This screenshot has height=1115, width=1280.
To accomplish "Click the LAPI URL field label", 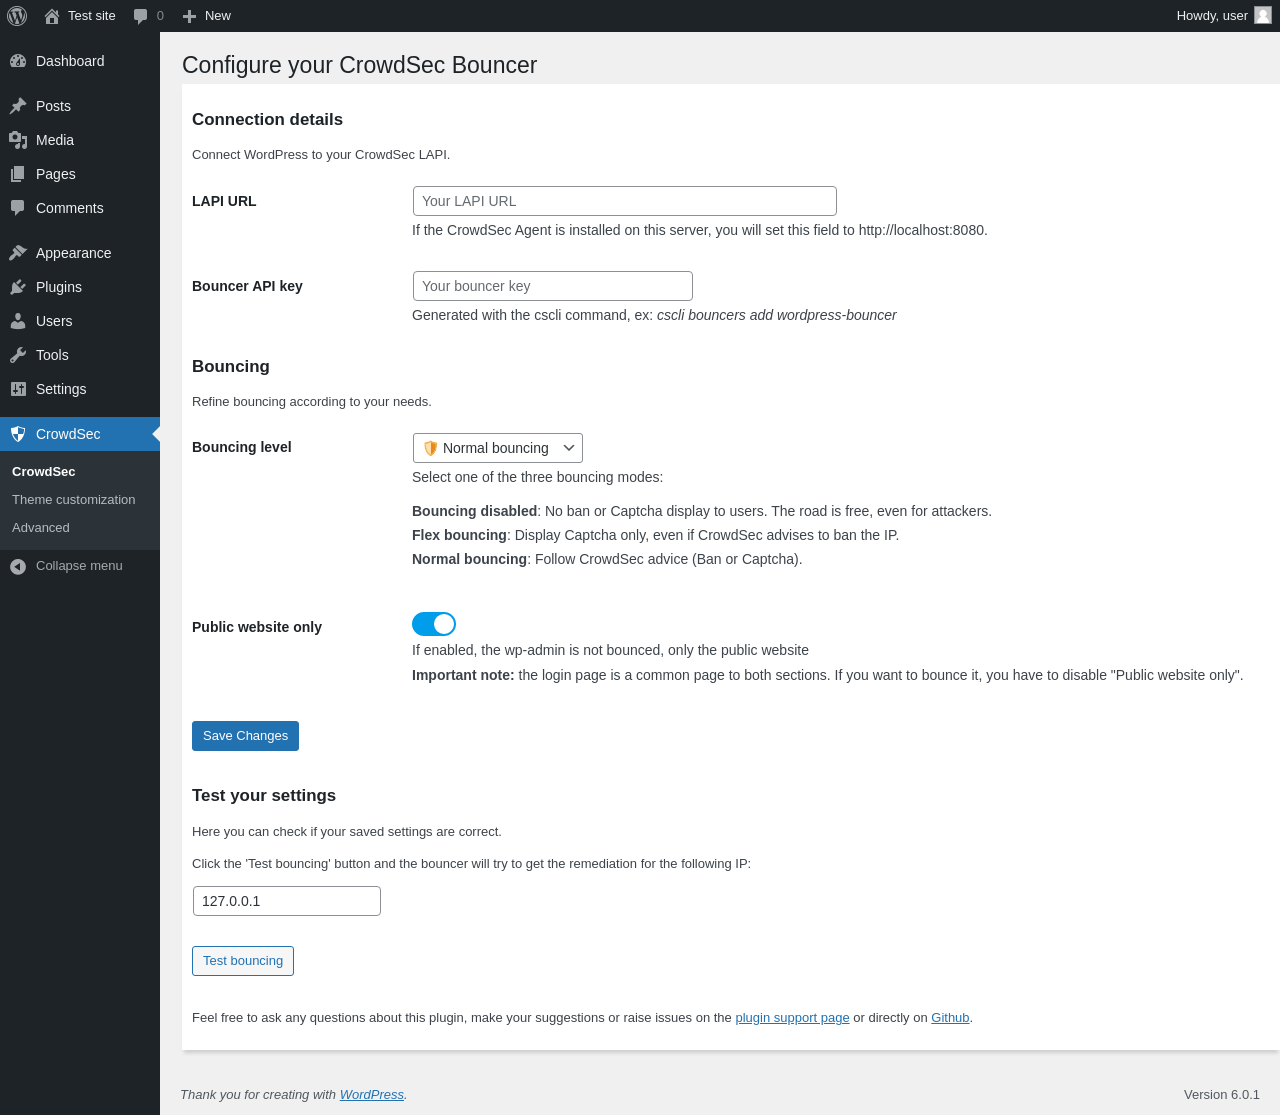I will 224,201.
